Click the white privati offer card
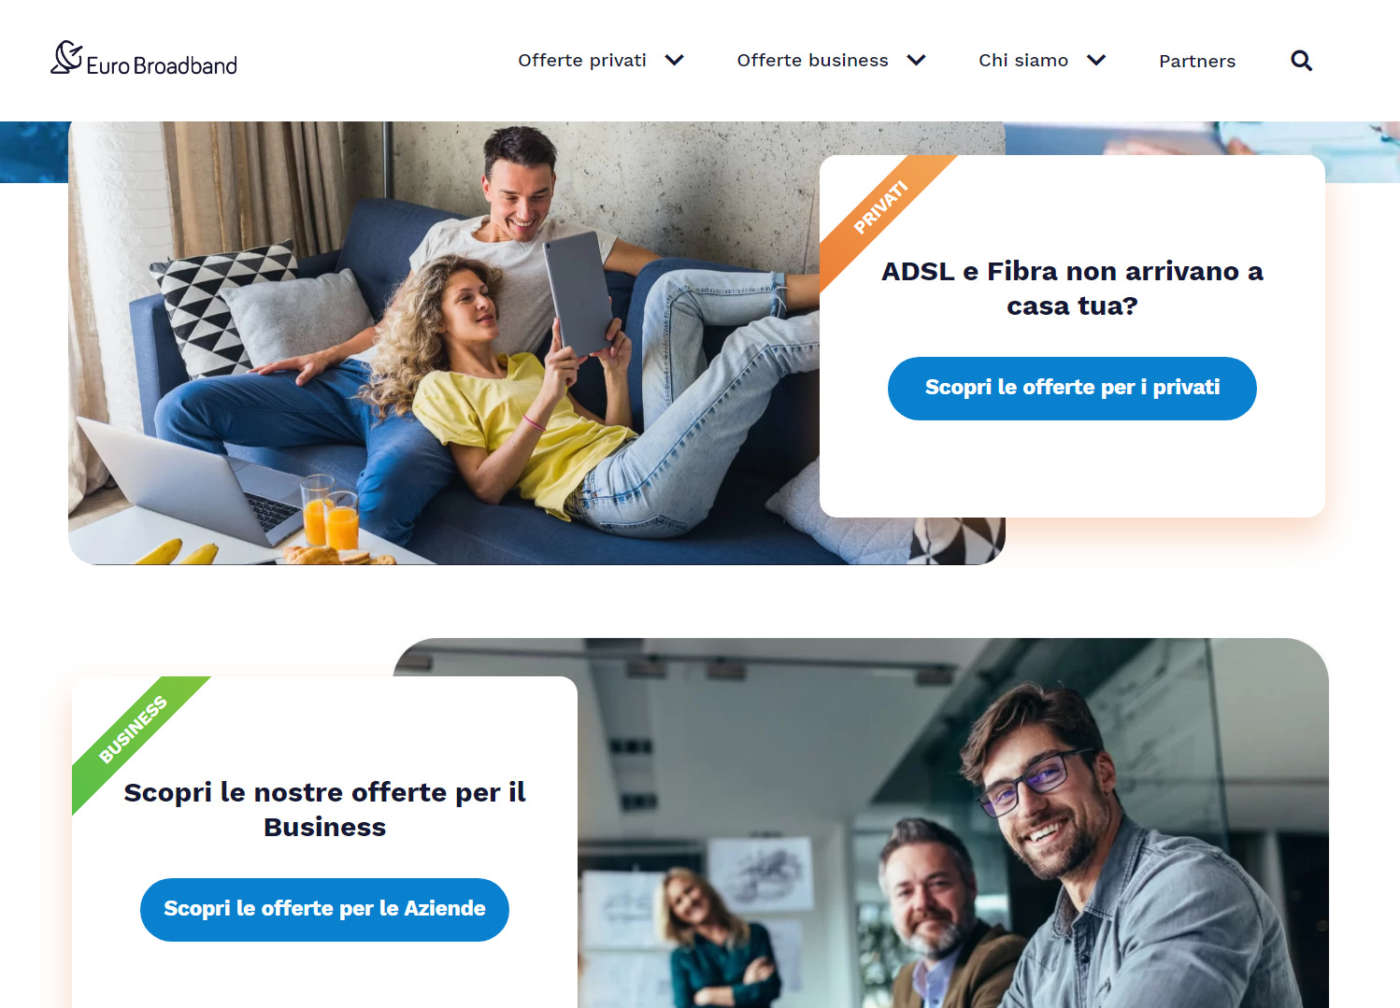The width and height of the screenshot is (1400, 1008). tap(1072, 336)
